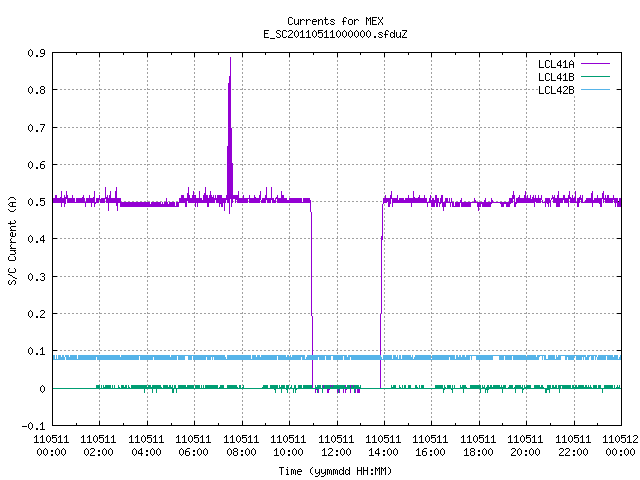The width and height of the screenshot is (640, 480).
Task: Click the 0.6 y-axis tick label
Action: 36,165
